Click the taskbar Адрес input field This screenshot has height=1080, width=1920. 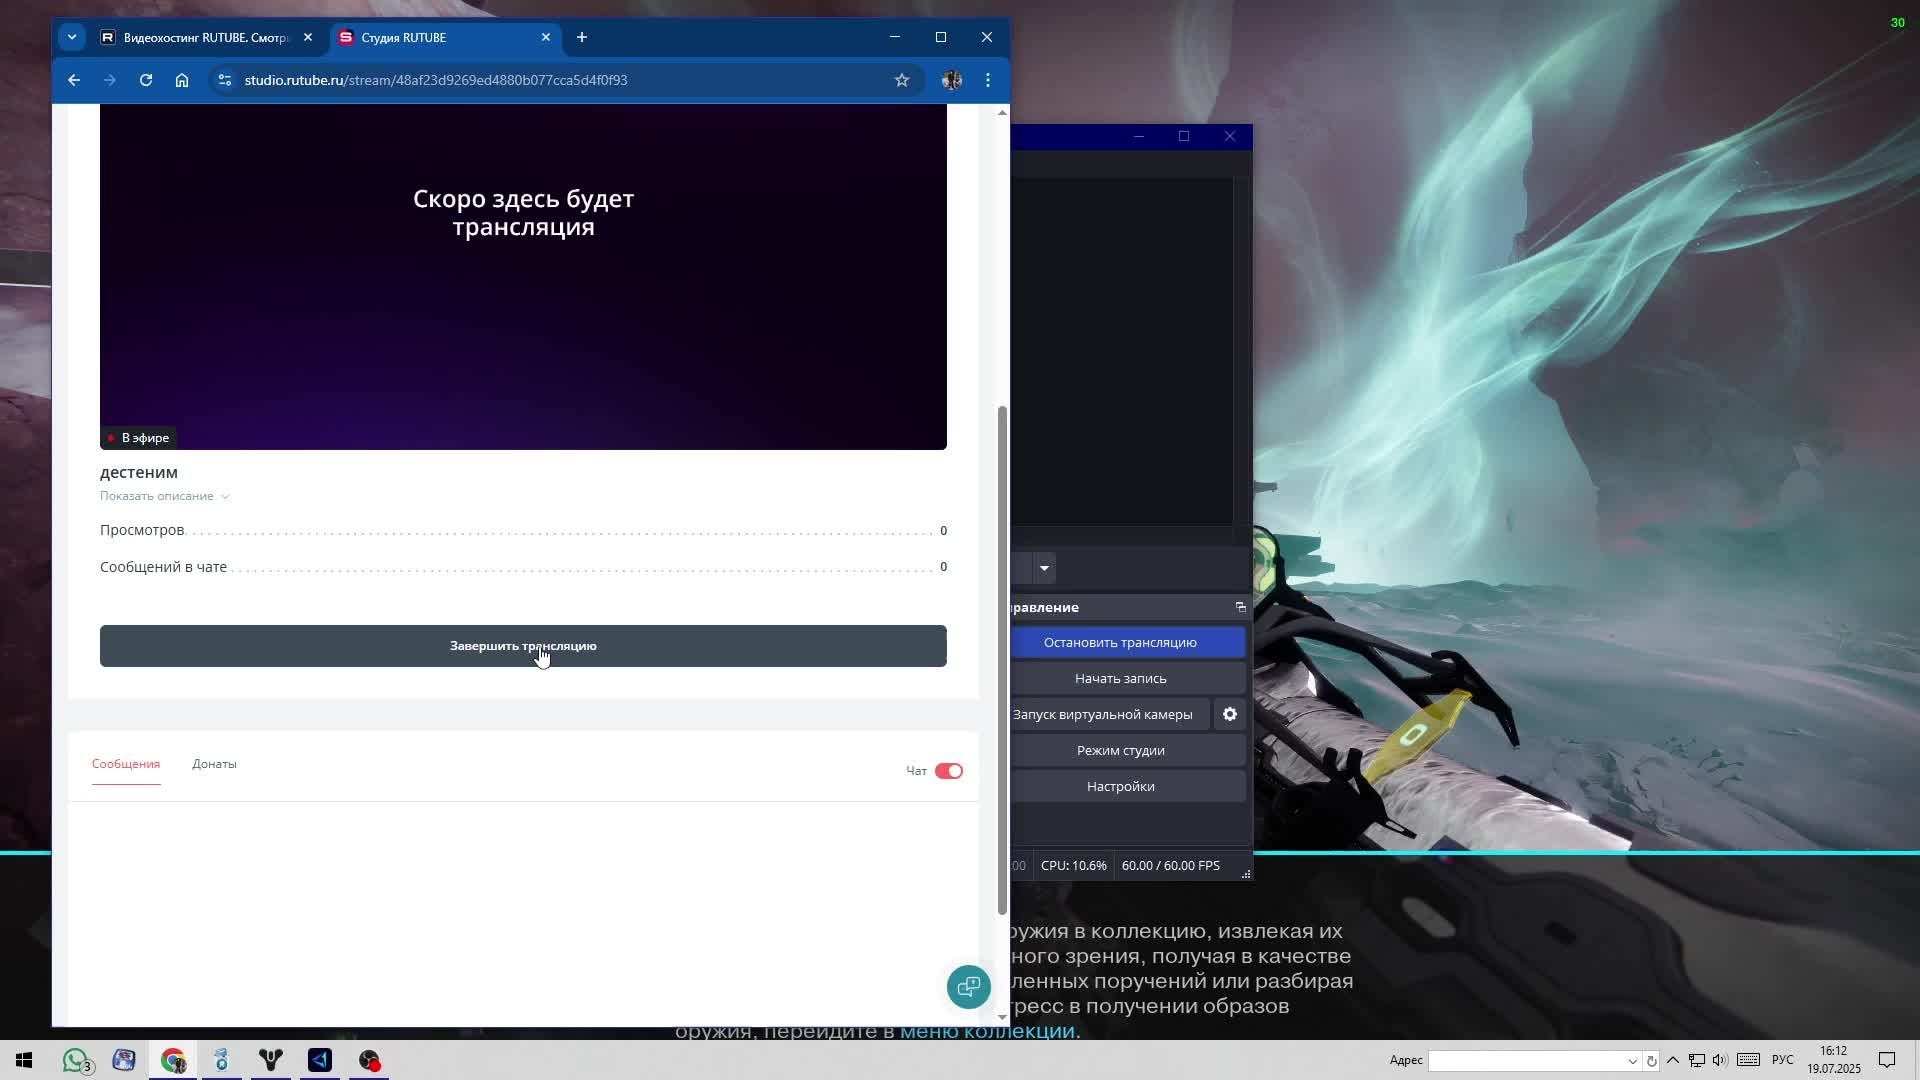click(x=1526, y=1060)
